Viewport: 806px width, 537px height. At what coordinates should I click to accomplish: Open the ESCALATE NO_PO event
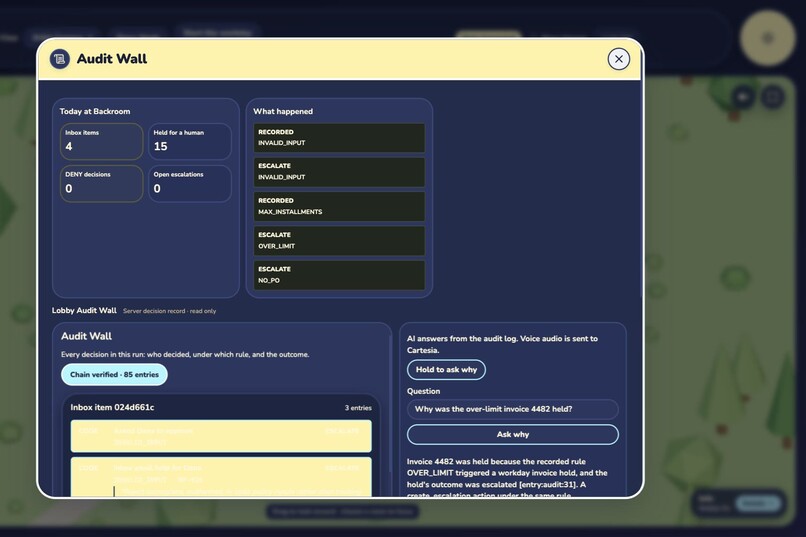(x=339, y=275)
